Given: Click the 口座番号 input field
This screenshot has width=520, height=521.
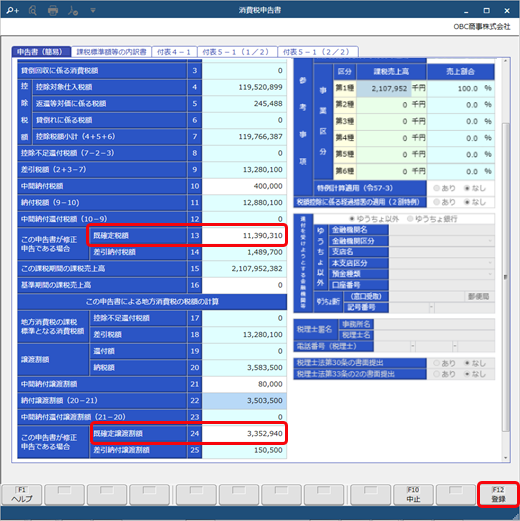Looking at the screenshot, I should pyautogui.click(x=442, y=285).
